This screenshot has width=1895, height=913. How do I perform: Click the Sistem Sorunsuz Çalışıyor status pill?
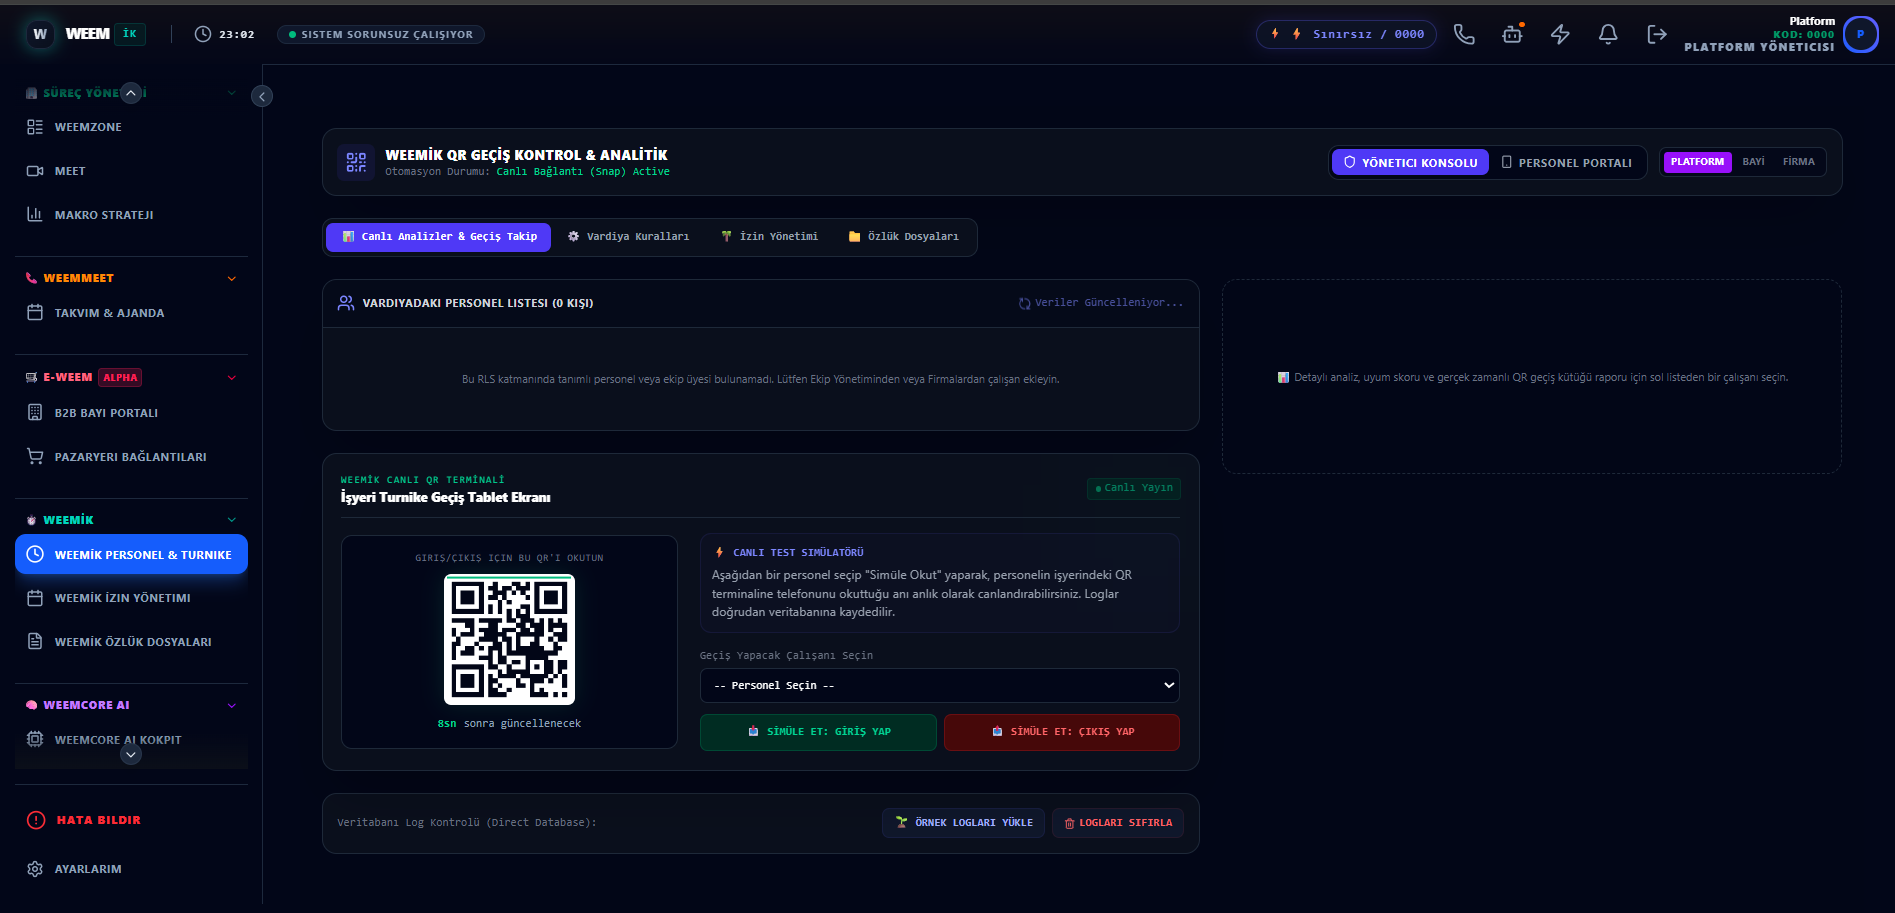(x=381, y=34)
